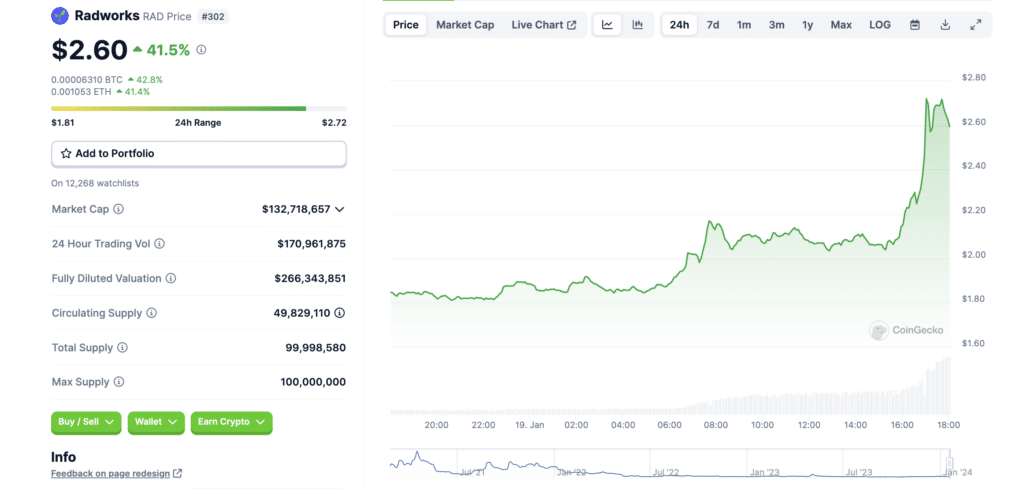Expand Market Cap value chevron
1024x489 pixels.
click(340, 210)
